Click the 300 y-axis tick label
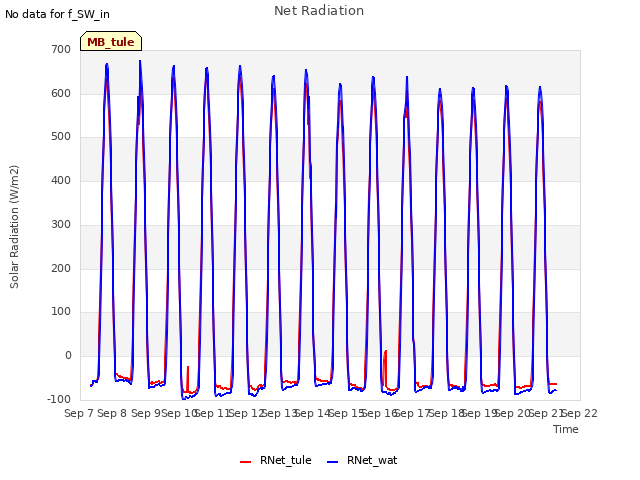This screenshot has height=480, width=640. (x=61, y=224)
